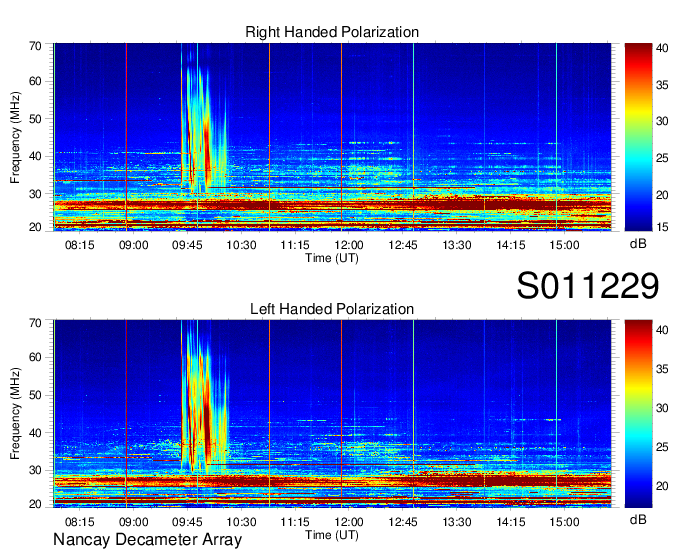Click the 12:00 tick under Right Handed plot
The height and width of the screenshot is (552, 680).
[349, 245]
